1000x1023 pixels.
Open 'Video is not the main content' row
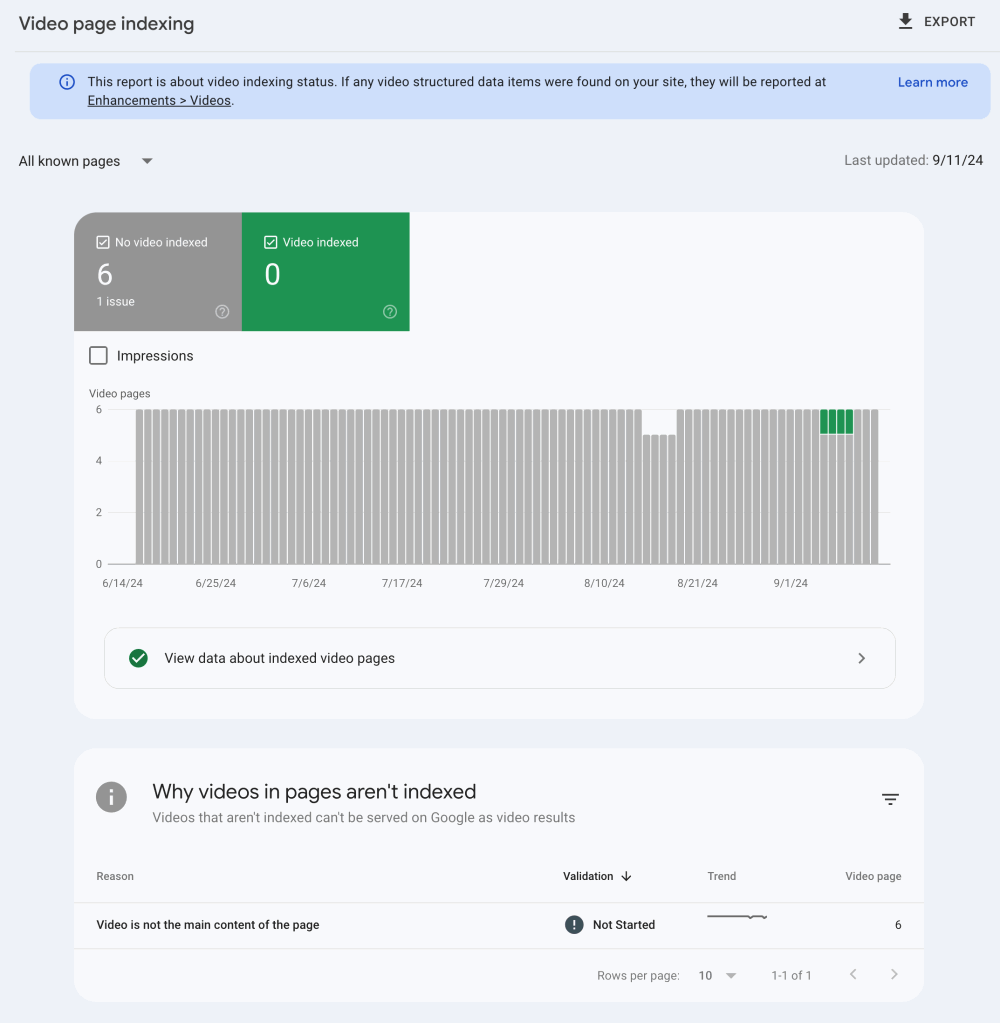[499, 925]
